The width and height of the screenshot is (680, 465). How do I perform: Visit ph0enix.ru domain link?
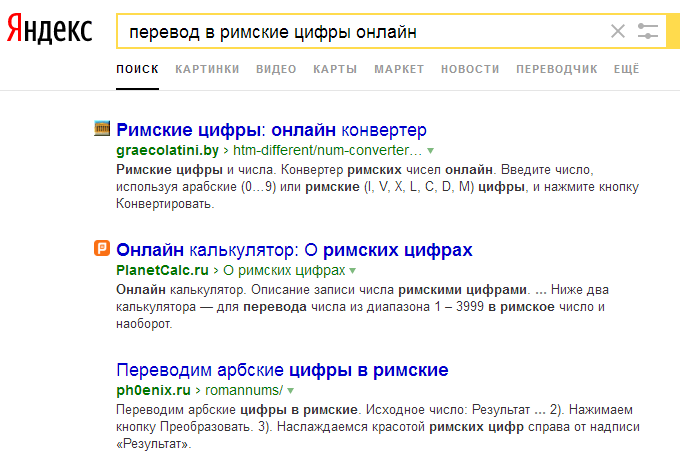(x=154, y=390)
